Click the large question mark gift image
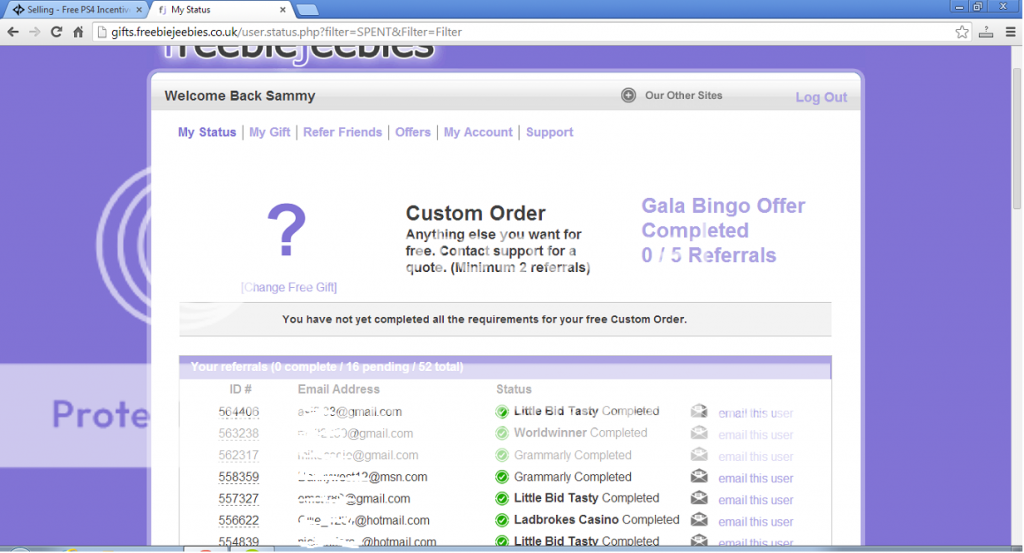The width and height of the screenshot is (1024, 553). (287, 230)
